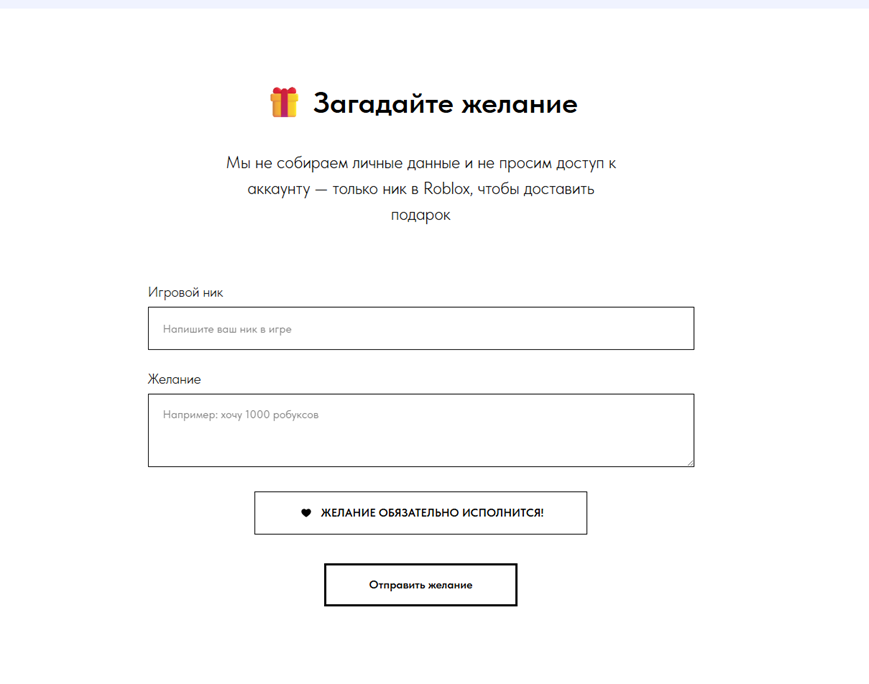The image size is (869, 684).
Task: Grab the wish textarea resize handle
Action: tap(689, 462)
